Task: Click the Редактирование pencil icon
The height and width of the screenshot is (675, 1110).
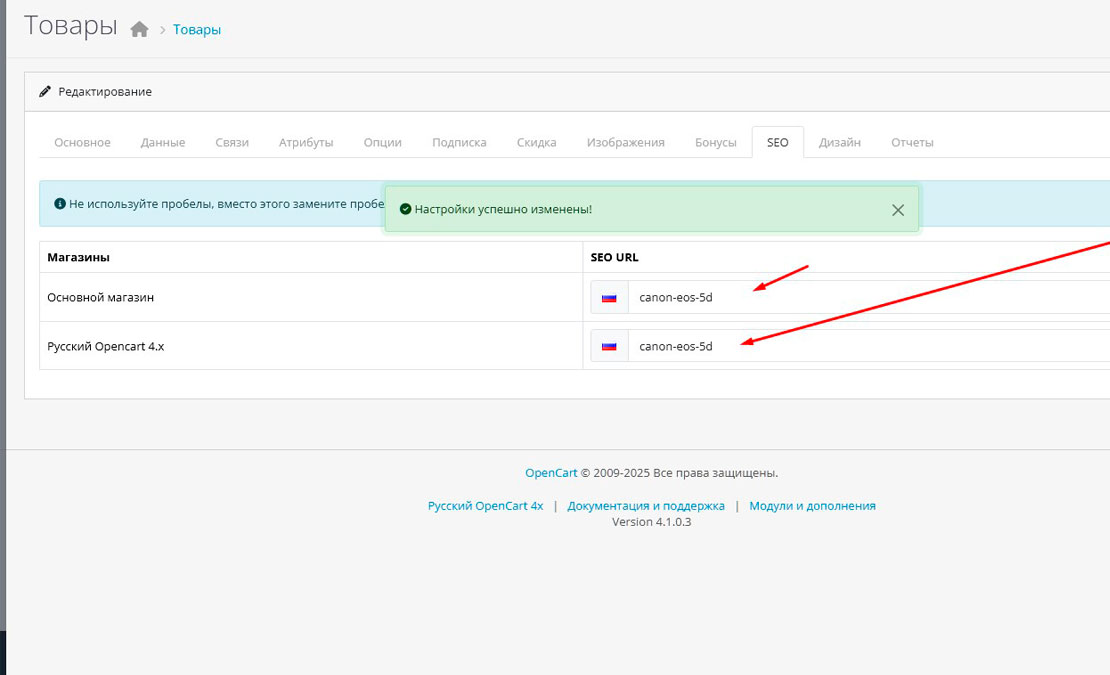Action: point(45,91)
